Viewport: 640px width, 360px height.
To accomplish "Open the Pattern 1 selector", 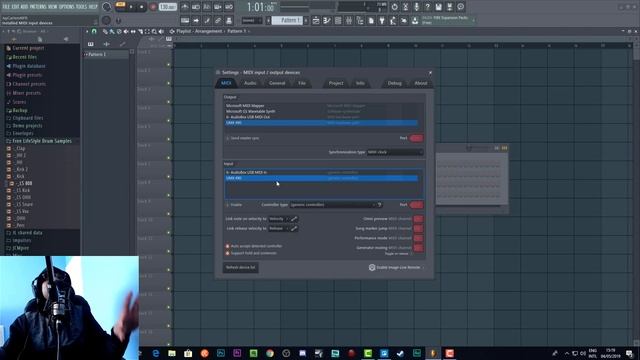I will pos(287,20).
